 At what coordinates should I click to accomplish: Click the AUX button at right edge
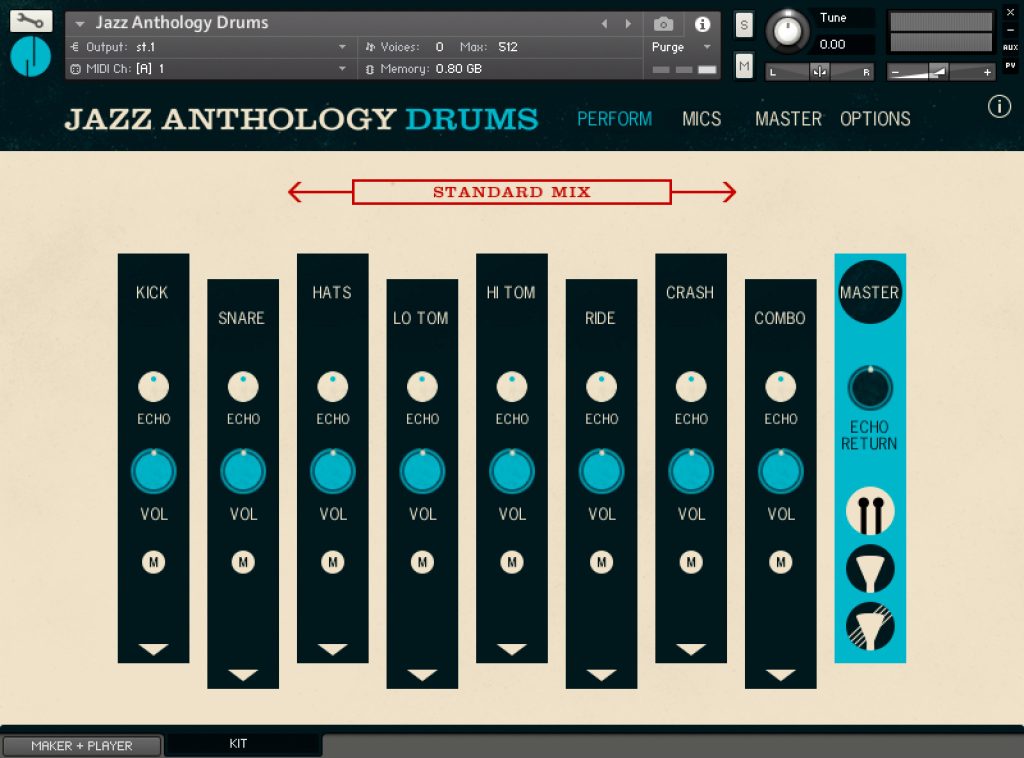tap(1010, 47)
